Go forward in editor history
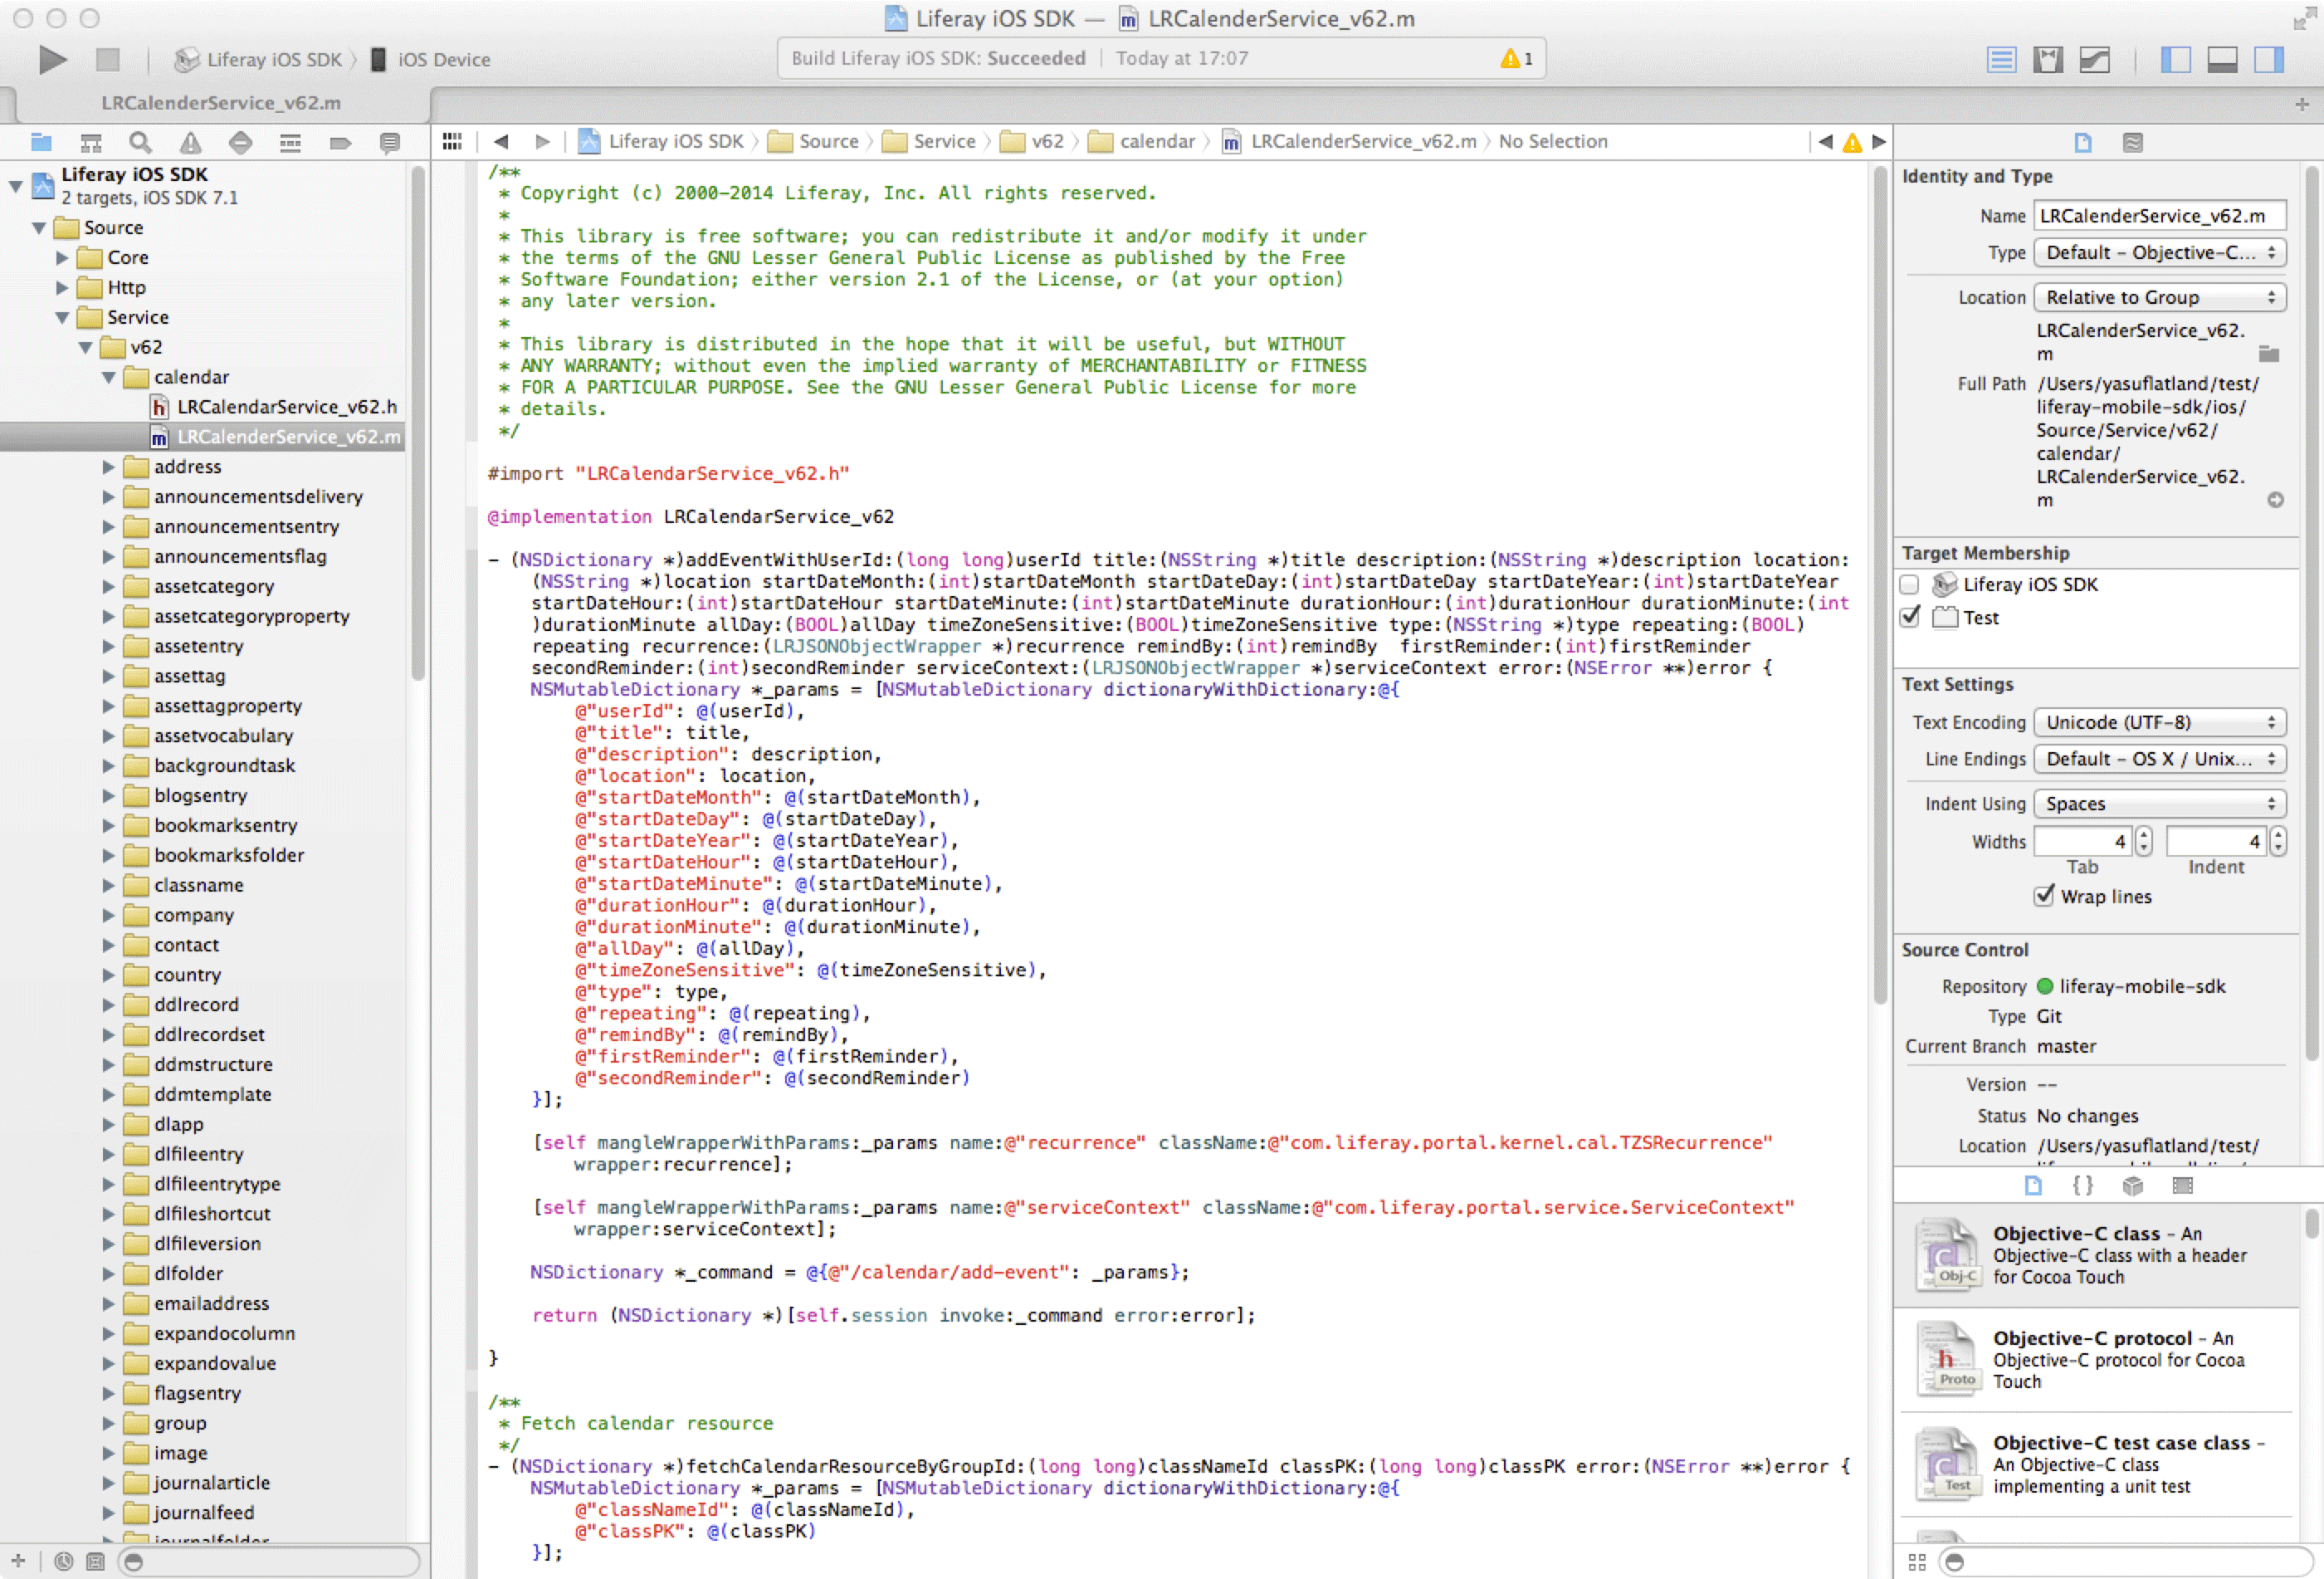This screenshot has width=2324, height=1579. (x=542, y=142)
